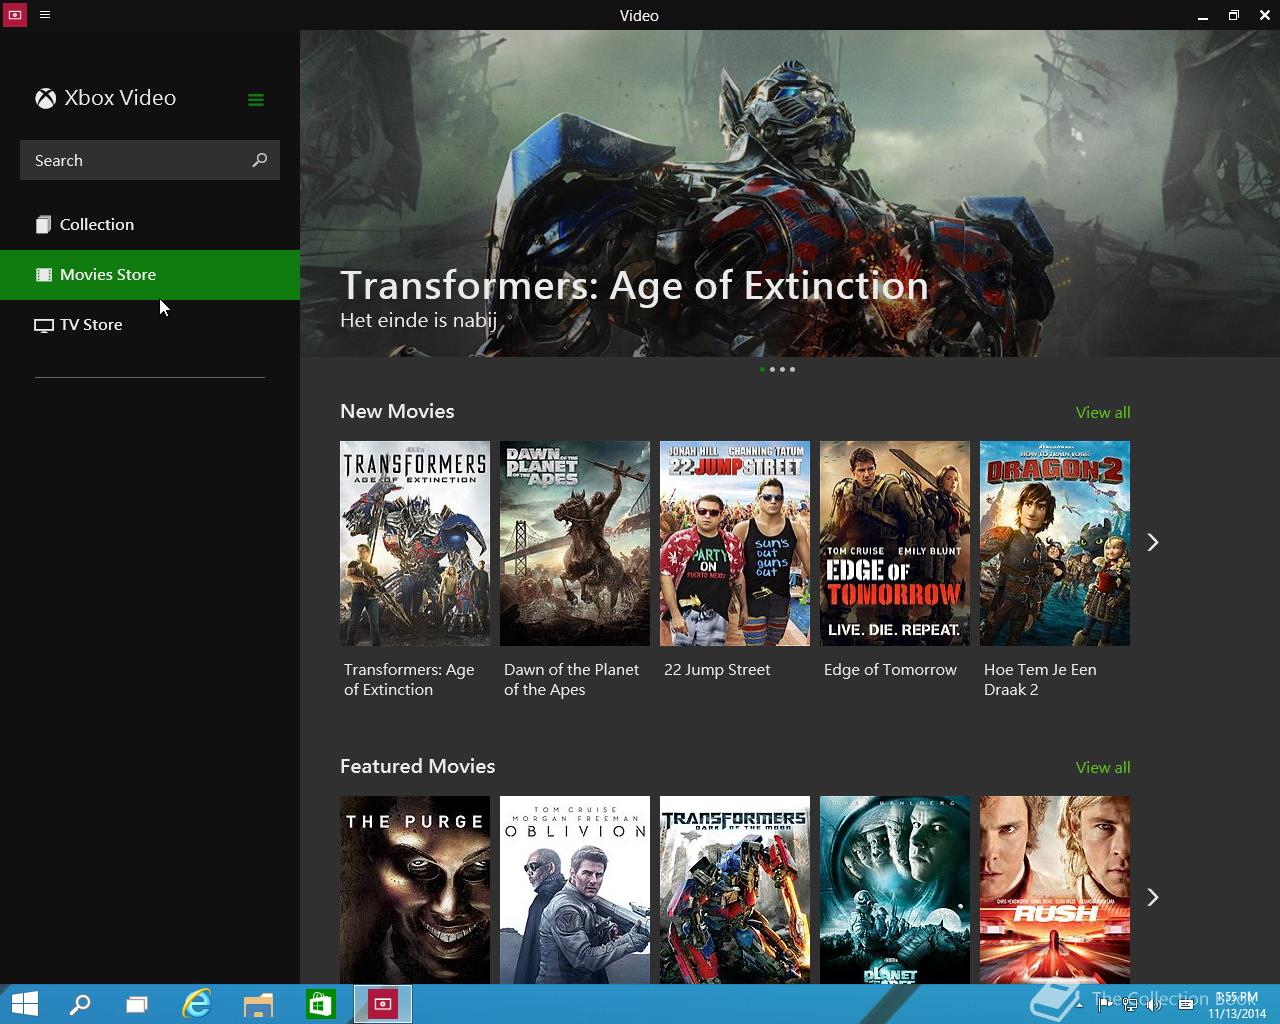Open Transformers Dark of the Moon poster
Viewport: 1280px width, 1024px height.
tap(735, 890)
